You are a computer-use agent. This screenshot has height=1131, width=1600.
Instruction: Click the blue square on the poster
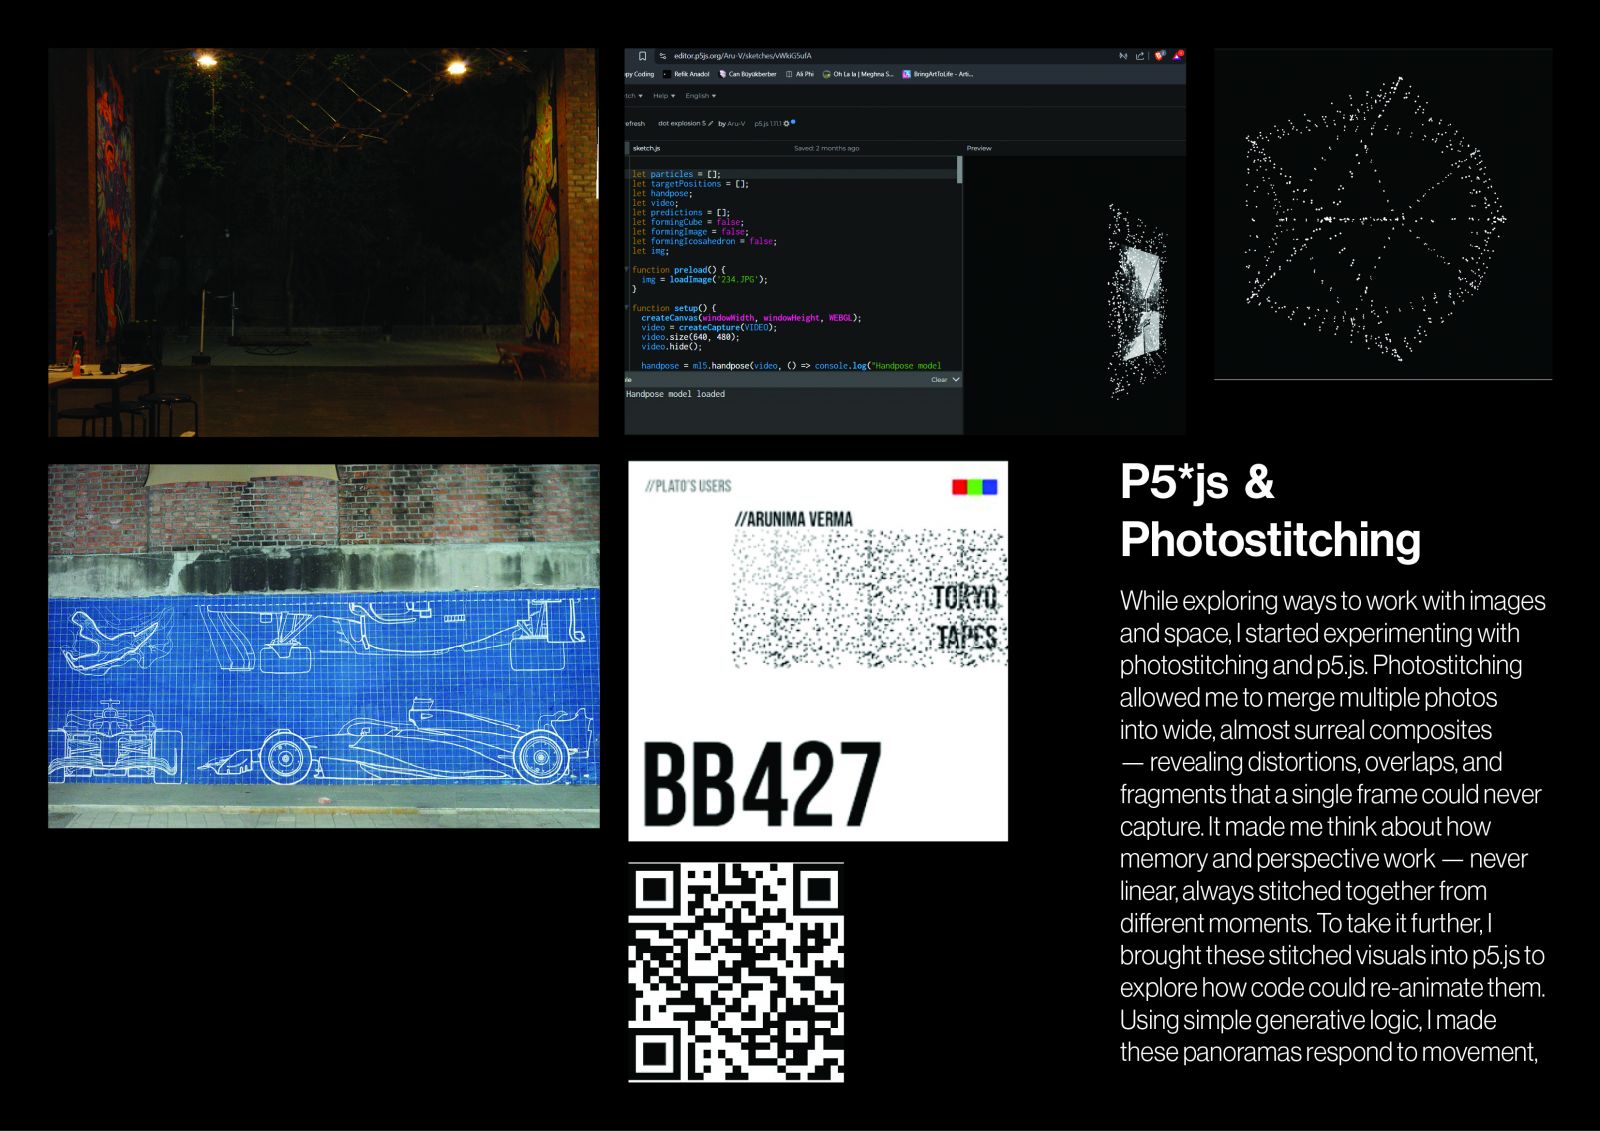coord(990,487)
